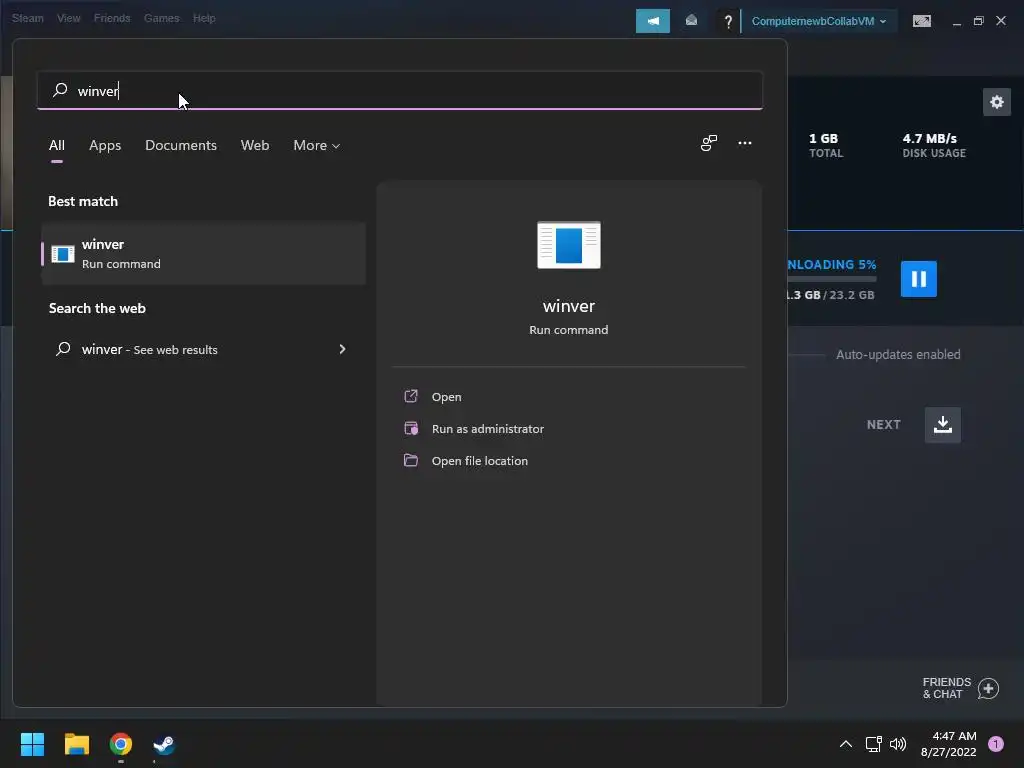The width and height of the screenshot is (1024, 768).
Task: Click the search box containing winver
Action: tap(400, 91)
